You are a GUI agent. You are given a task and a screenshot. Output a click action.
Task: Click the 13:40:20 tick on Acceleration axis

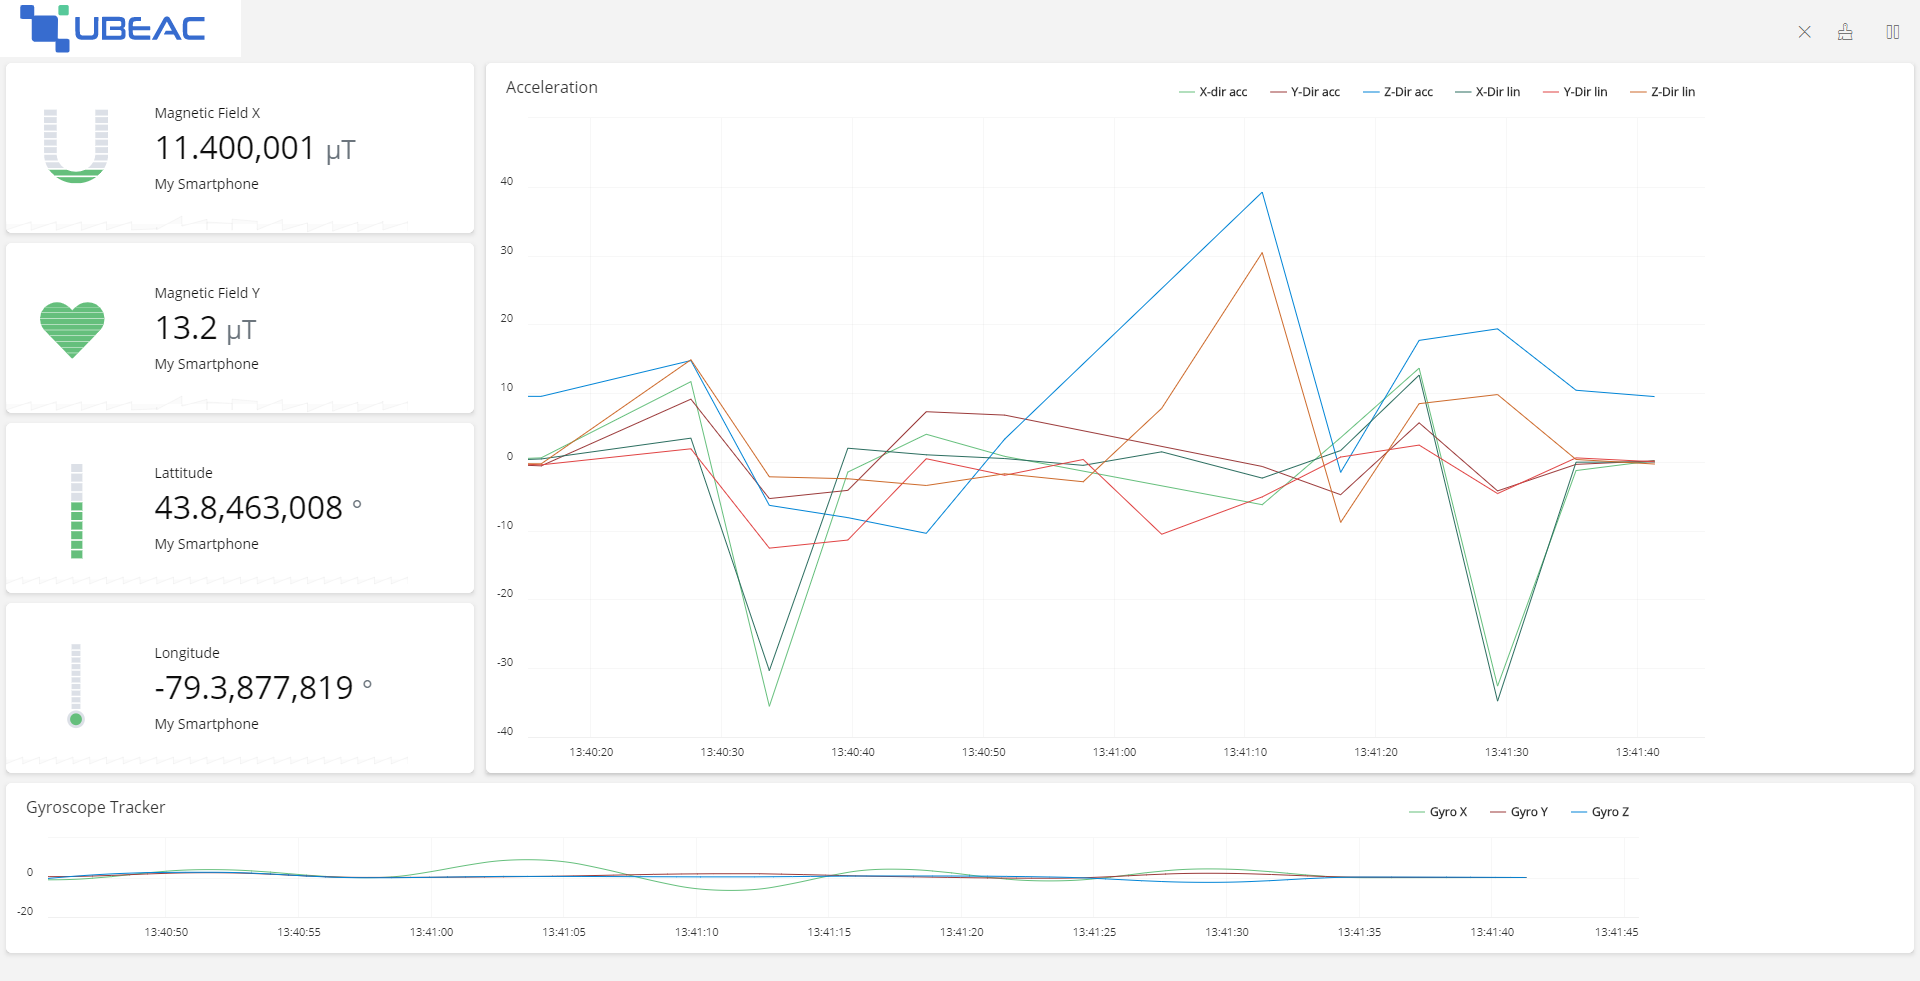(x=591, y=752)
